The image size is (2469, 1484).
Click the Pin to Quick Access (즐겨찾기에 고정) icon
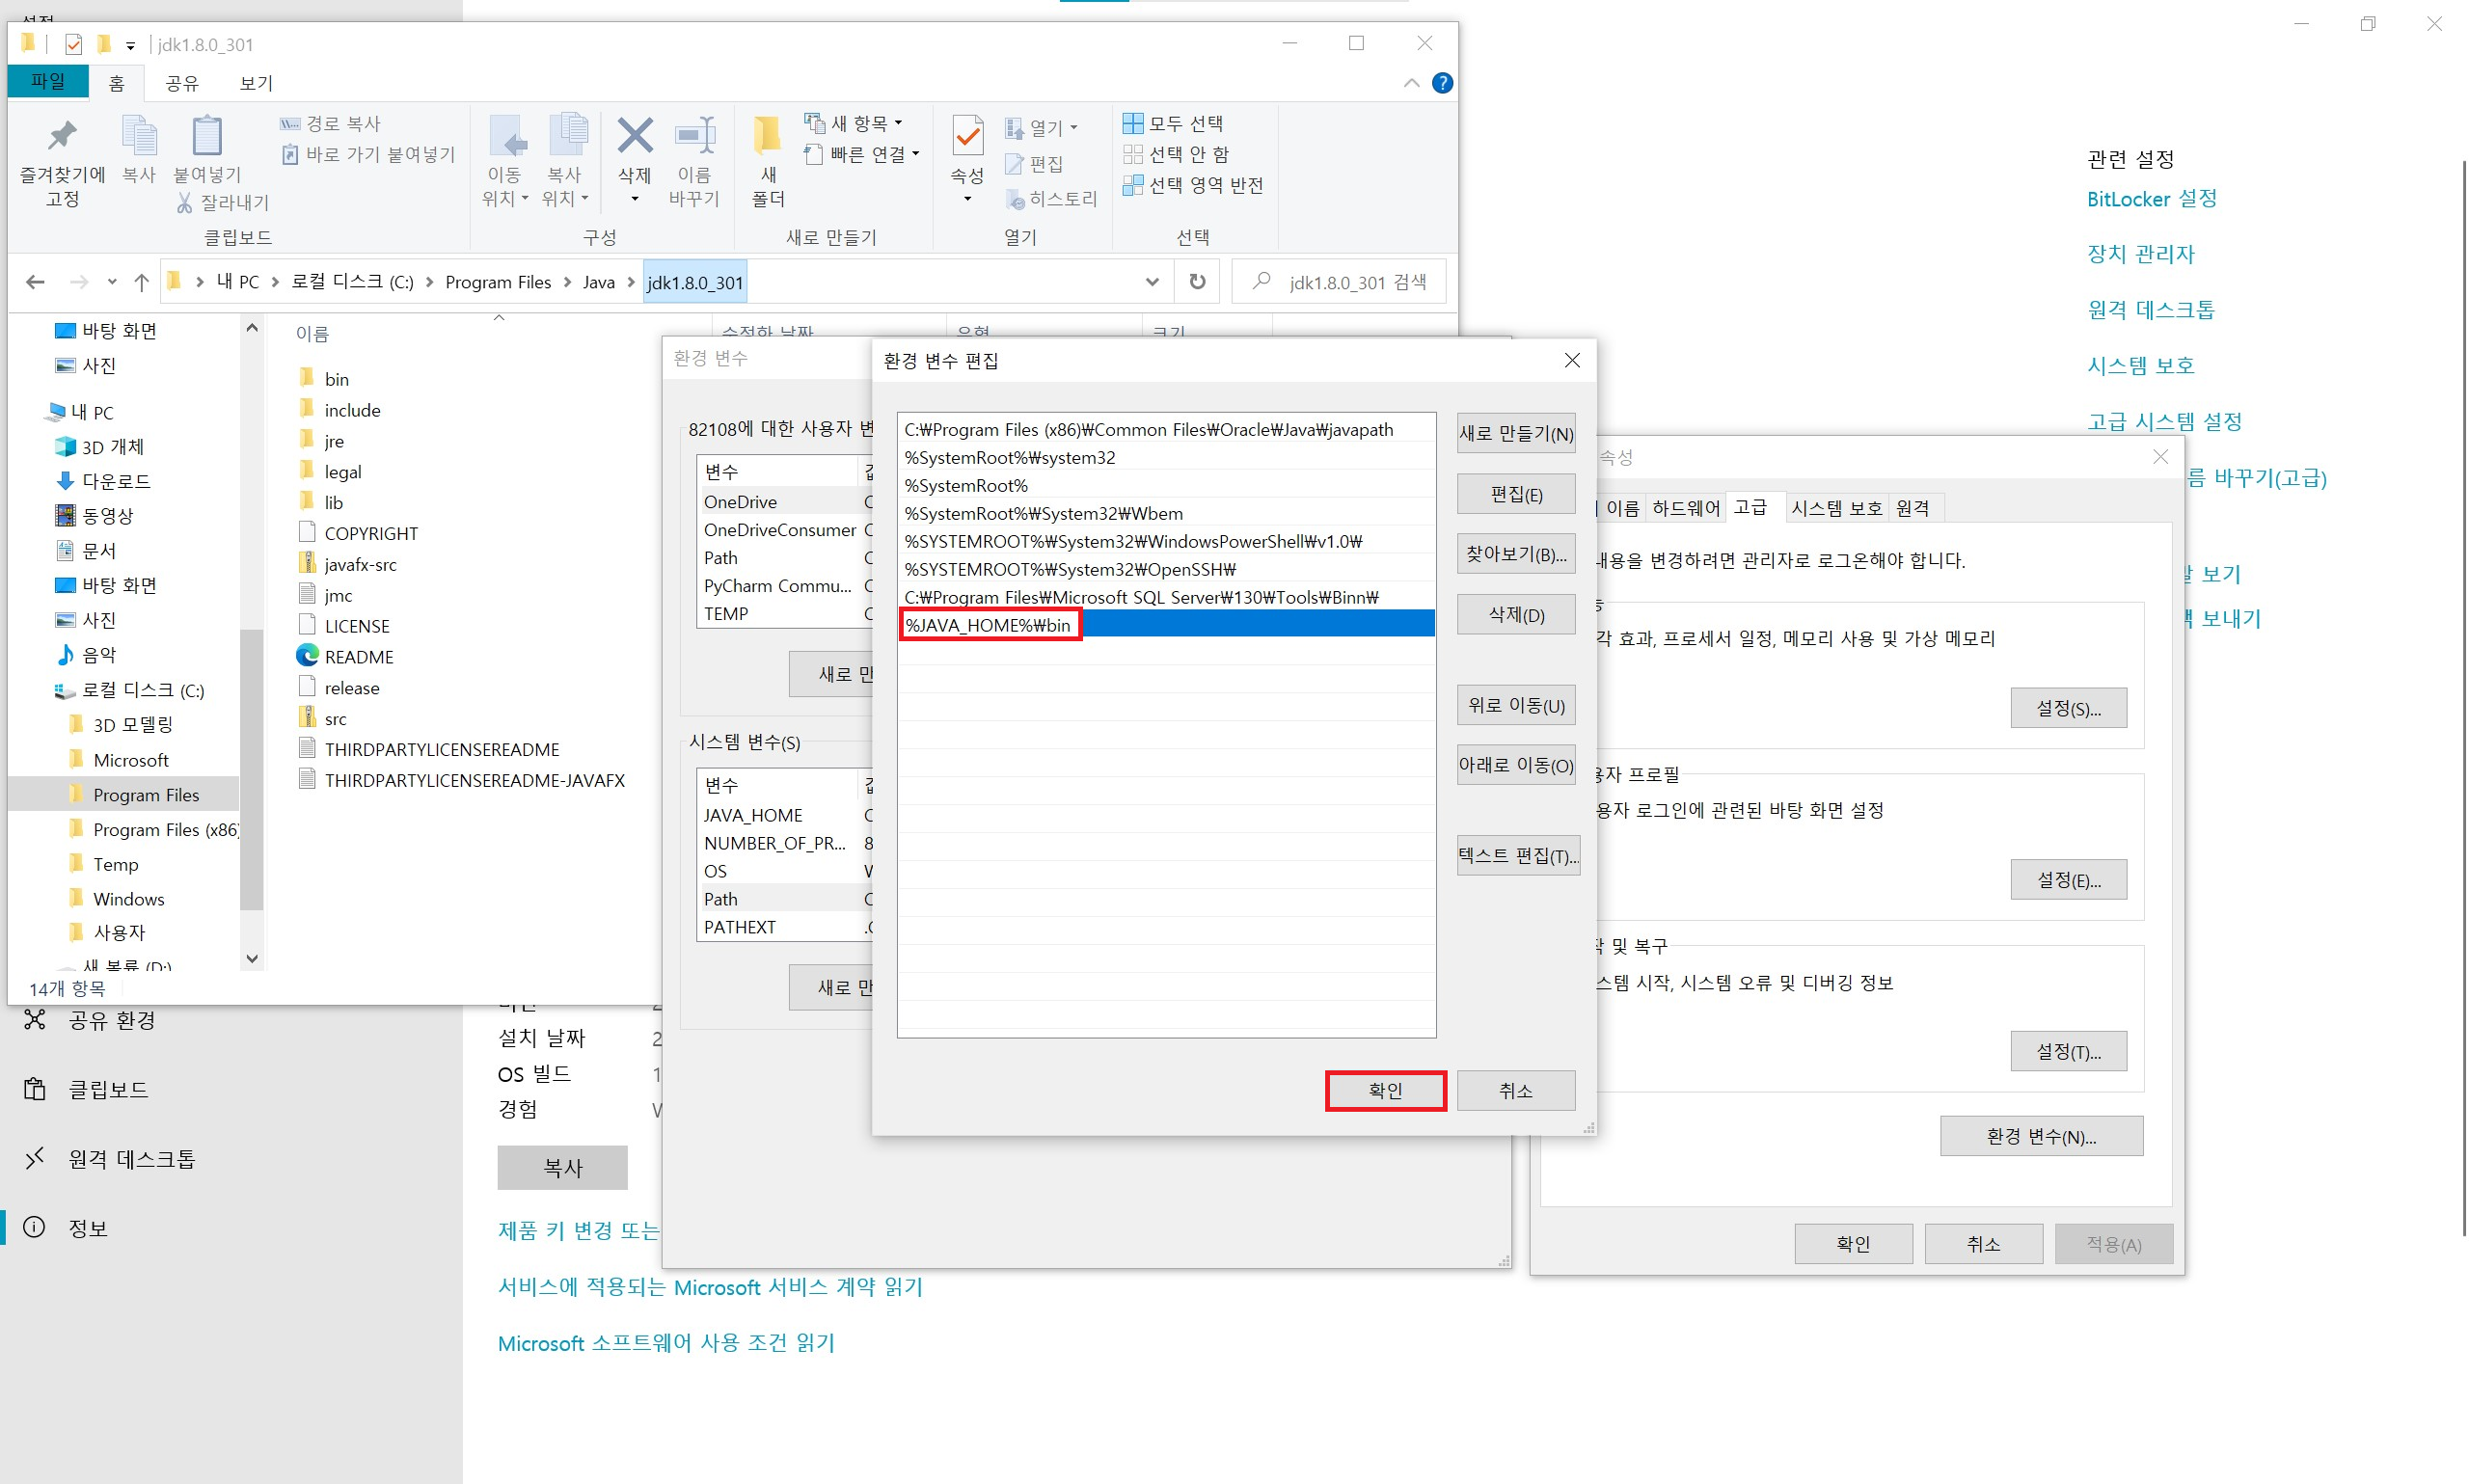tap(62, 137)
